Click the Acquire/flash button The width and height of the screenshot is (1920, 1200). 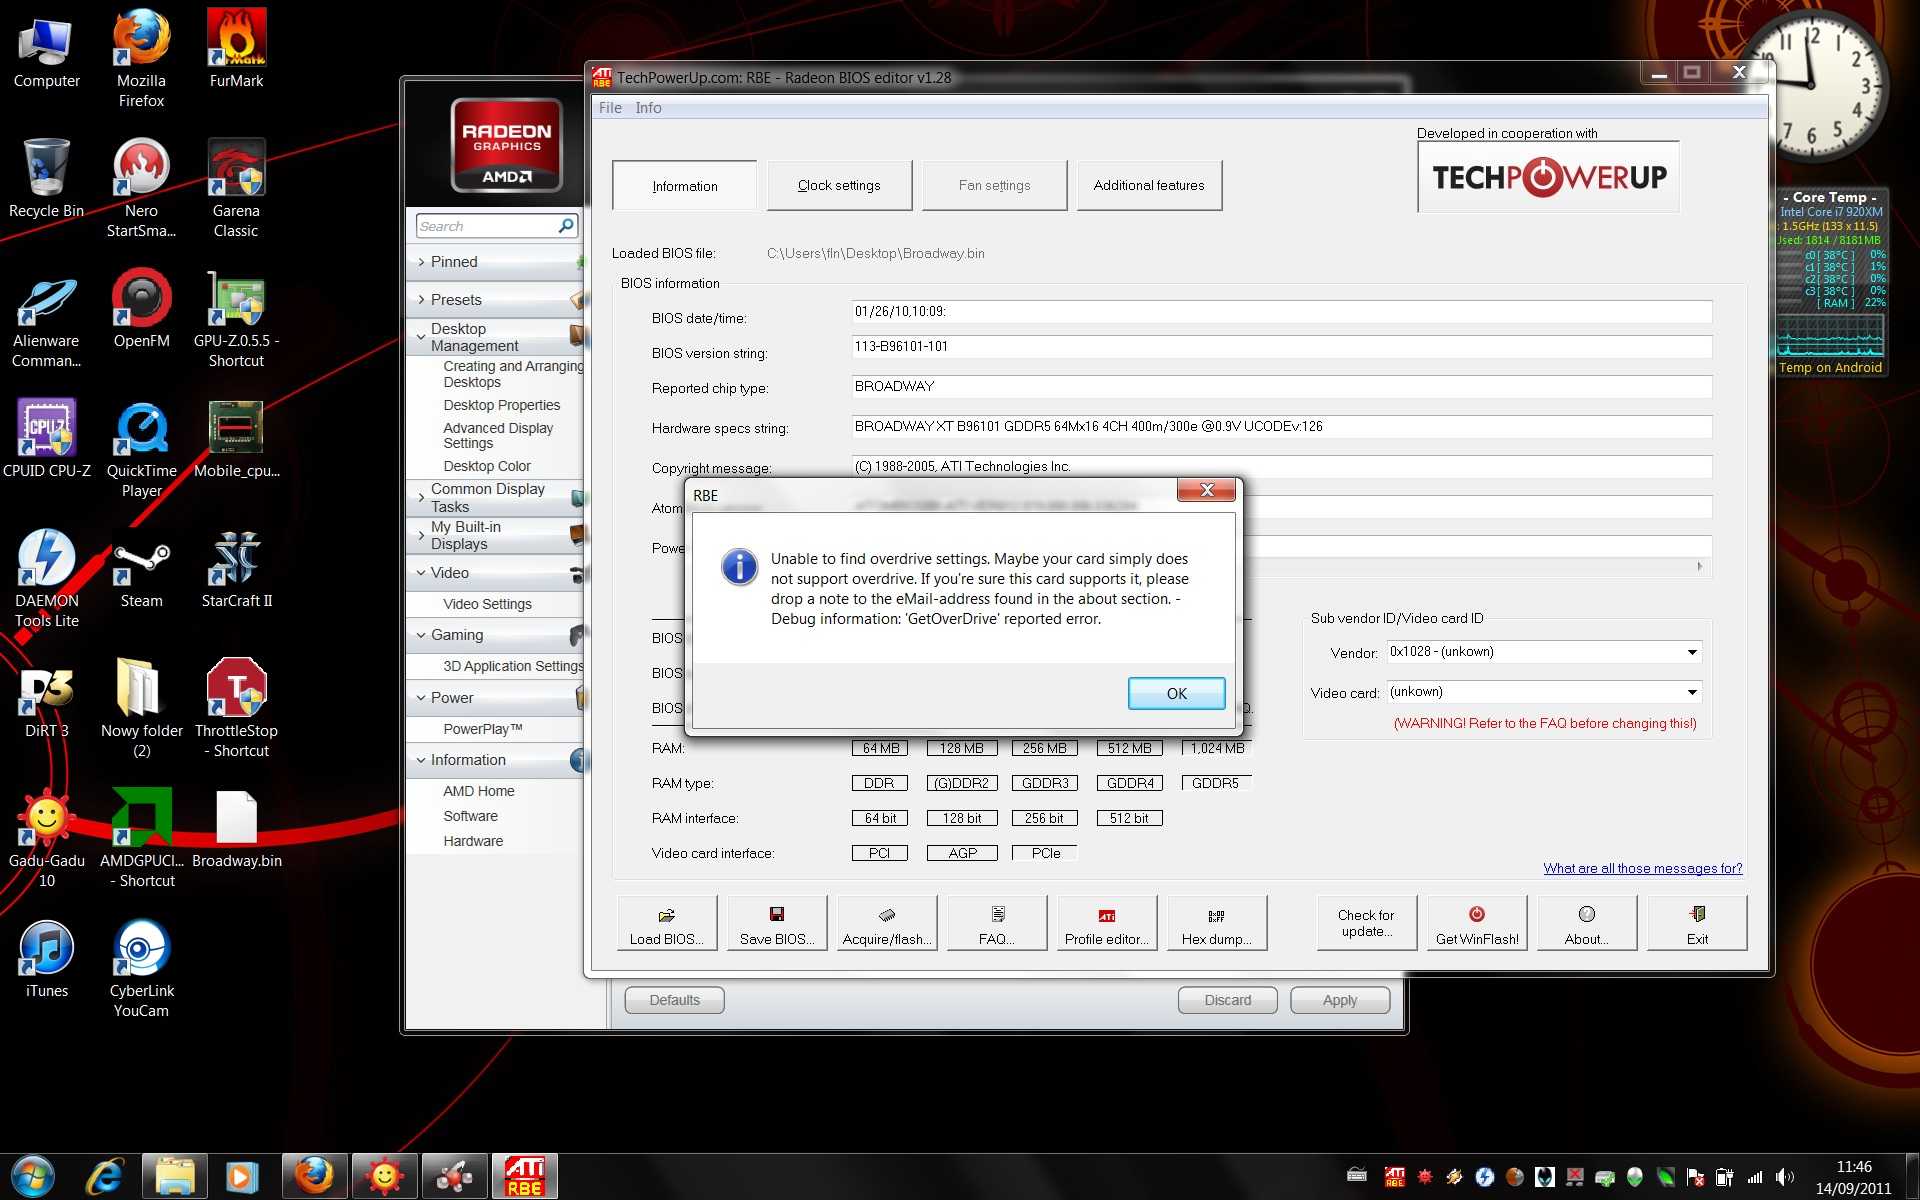tap(887, 923)
